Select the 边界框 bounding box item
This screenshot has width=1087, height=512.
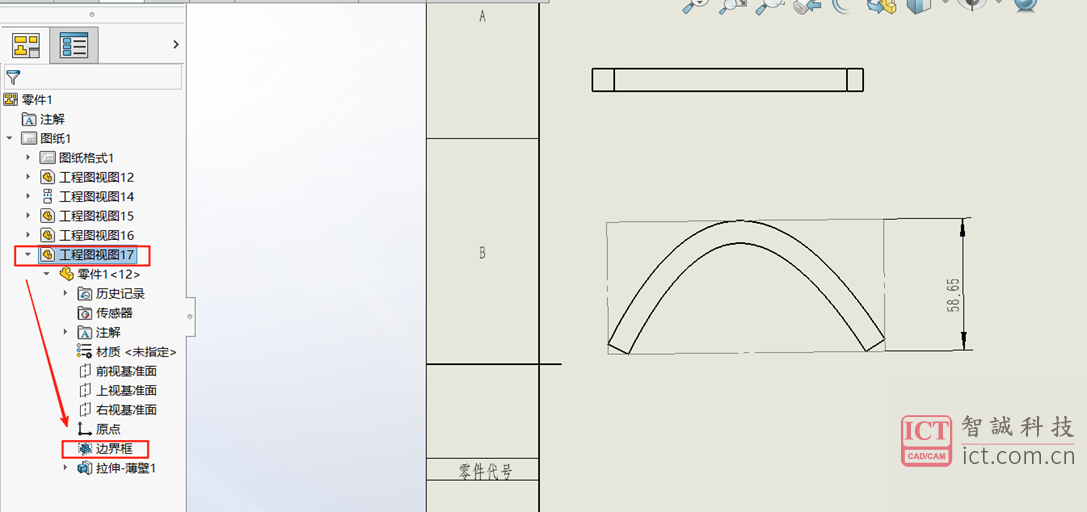(113, 448)
